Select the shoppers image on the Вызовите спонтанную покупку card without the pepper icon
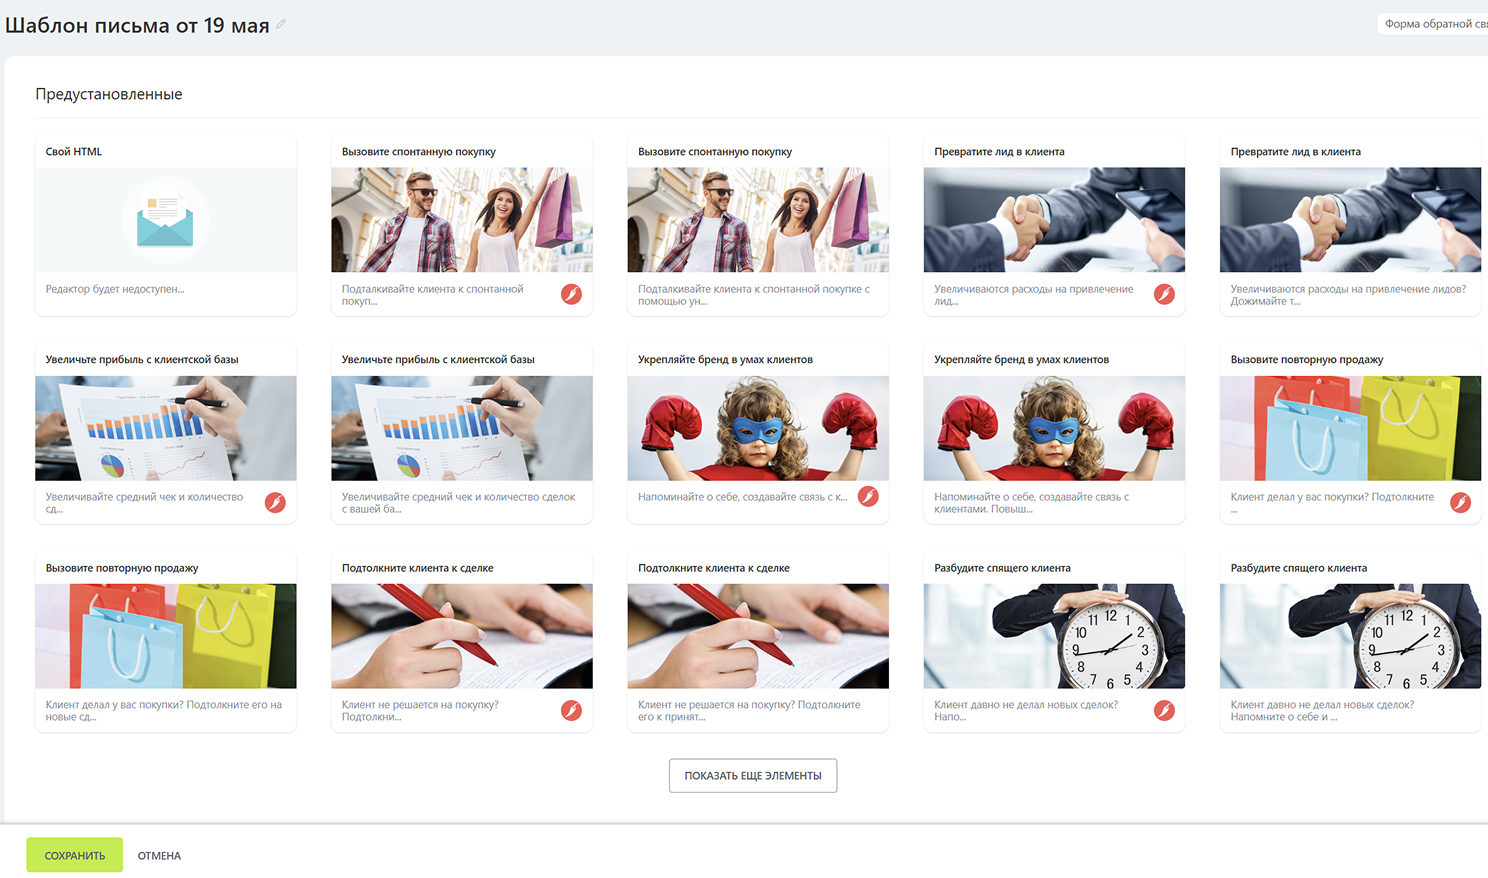Screen dimensions: 1488x878 758,220
